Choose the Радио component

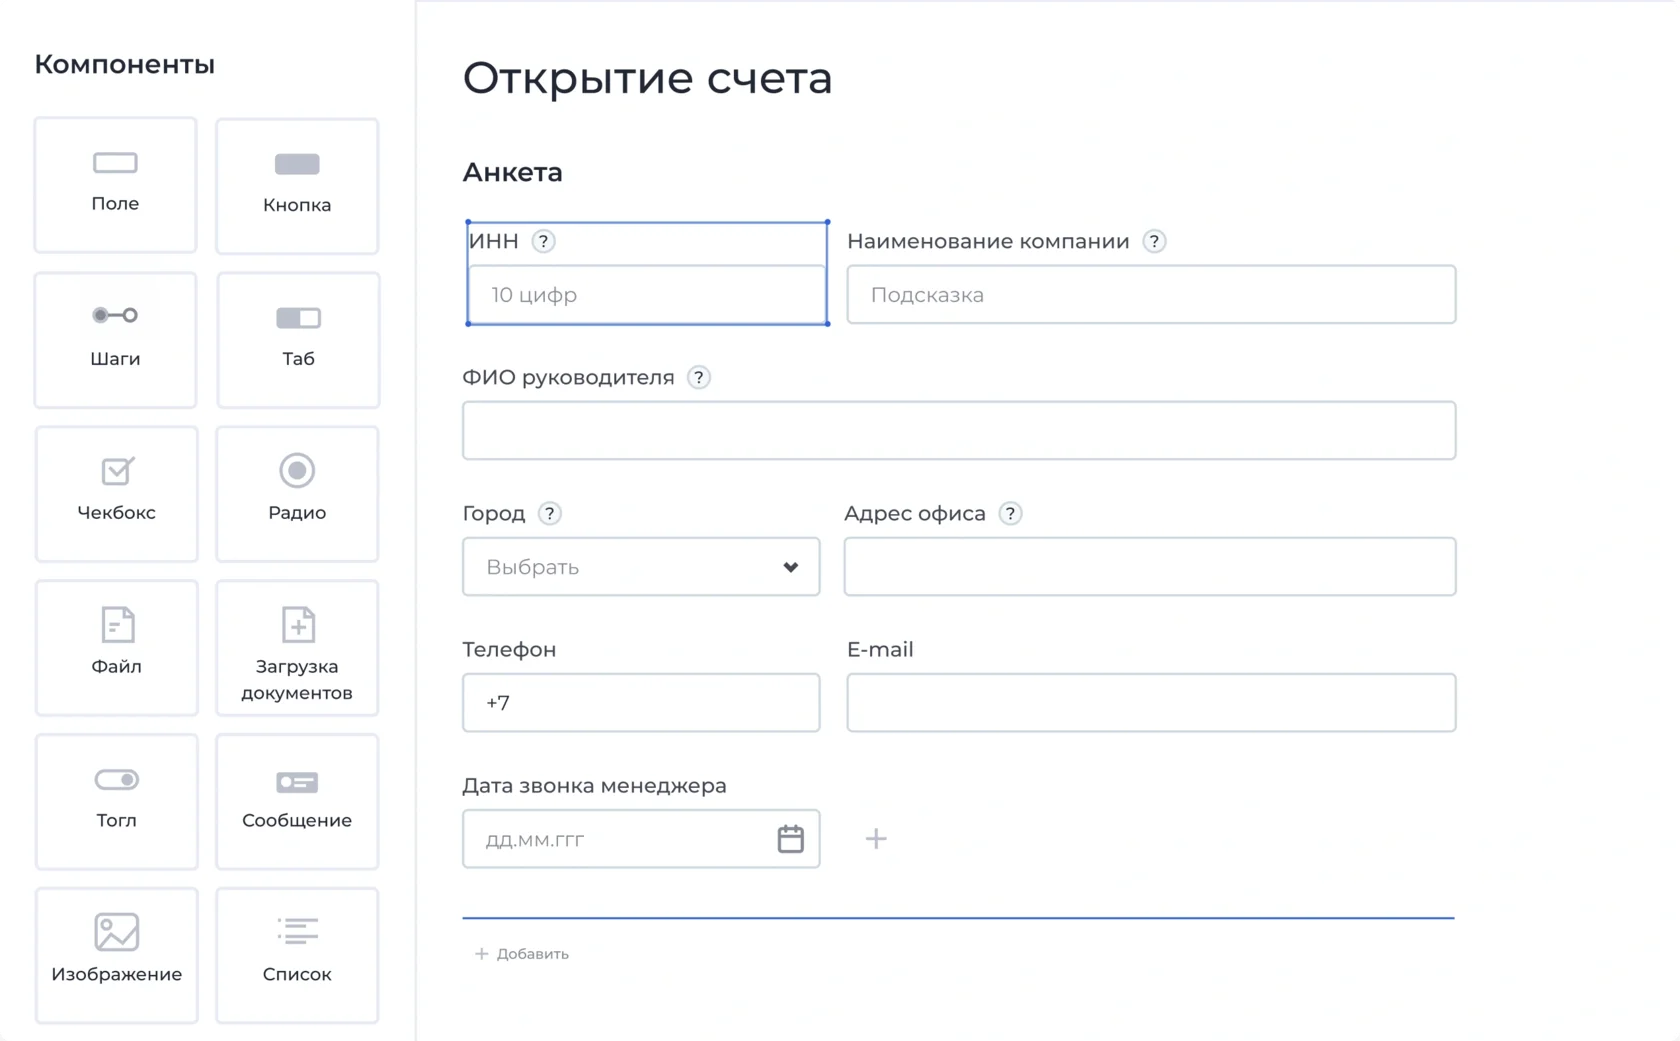[297, 494]
